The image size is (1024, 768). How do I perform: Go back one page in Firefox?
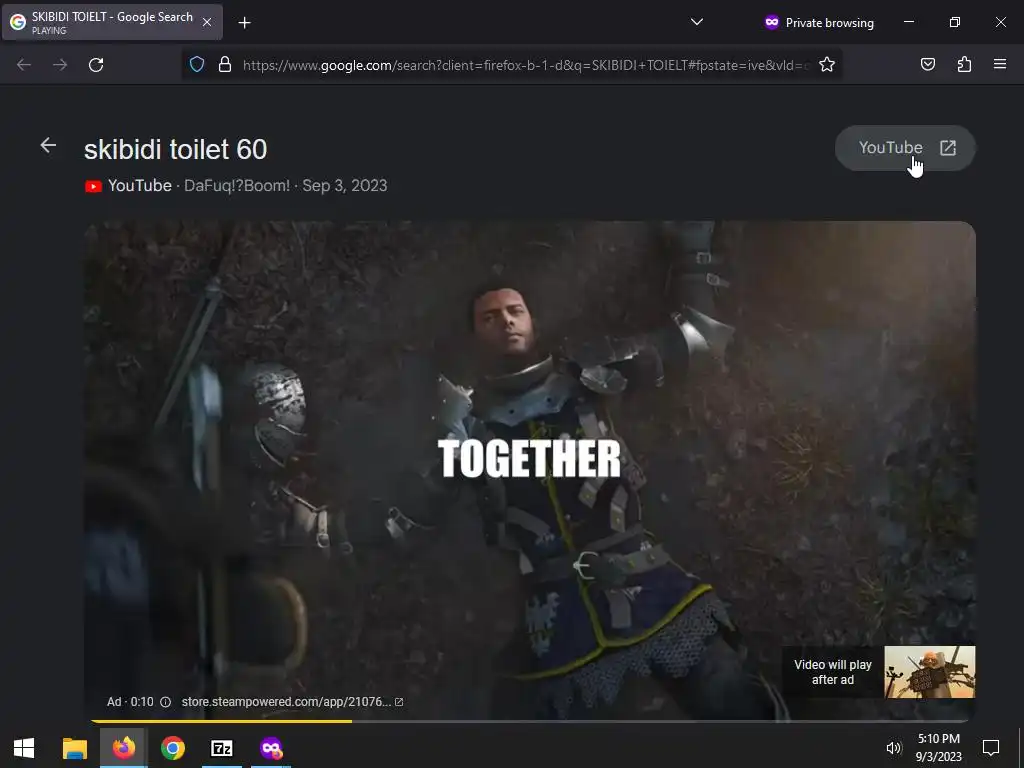tap(24, 65)
